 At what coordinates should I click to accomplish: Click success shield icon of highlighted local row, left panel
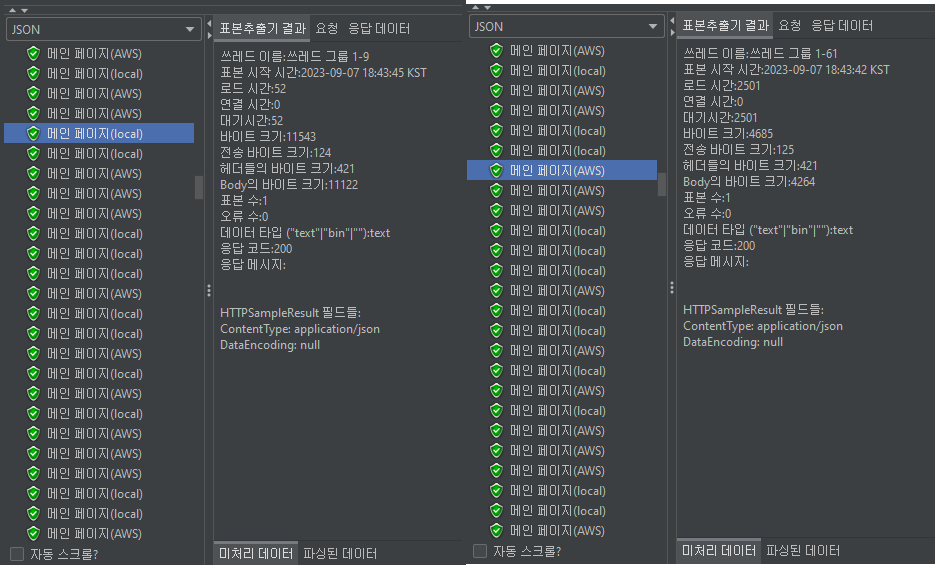click(x=33, y=134)
